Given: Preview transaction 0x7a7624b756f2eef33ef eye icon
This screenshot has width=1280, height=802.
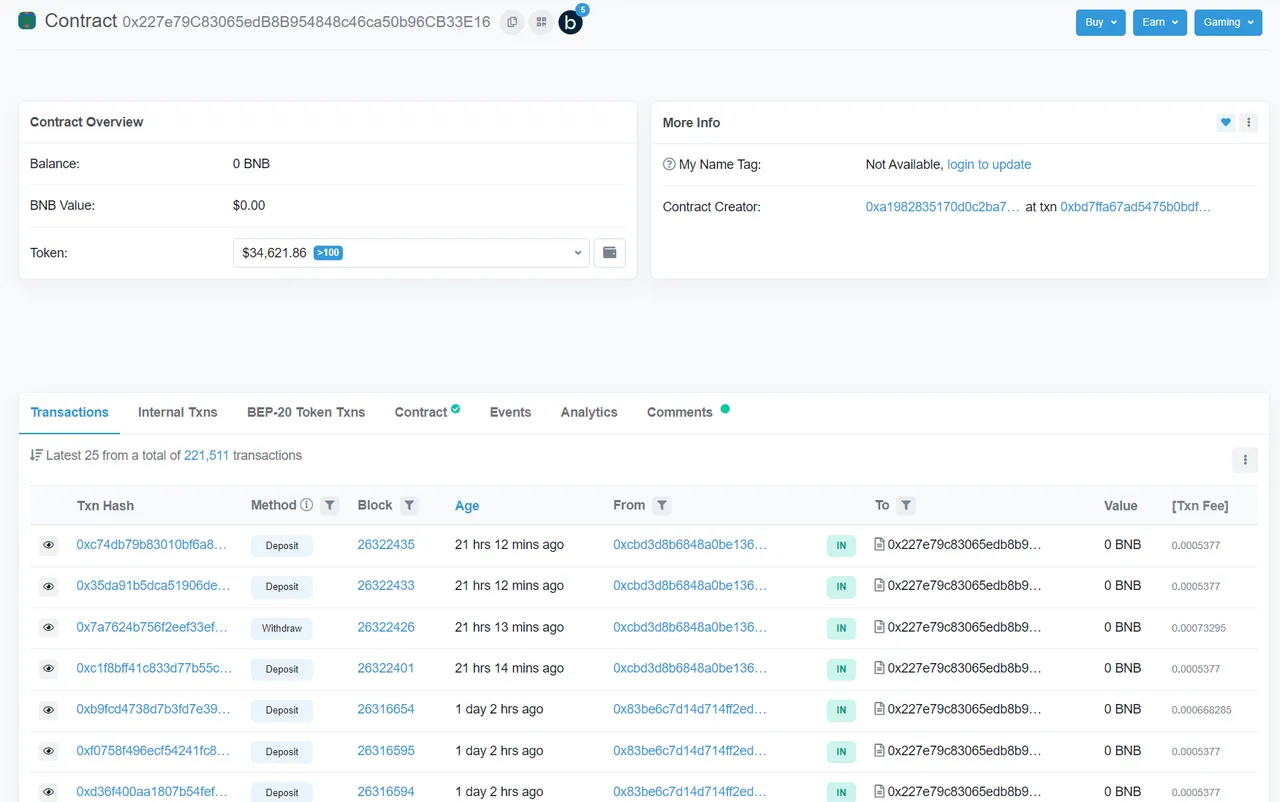Looking at the screenshot, I should [x=48, y=628].
